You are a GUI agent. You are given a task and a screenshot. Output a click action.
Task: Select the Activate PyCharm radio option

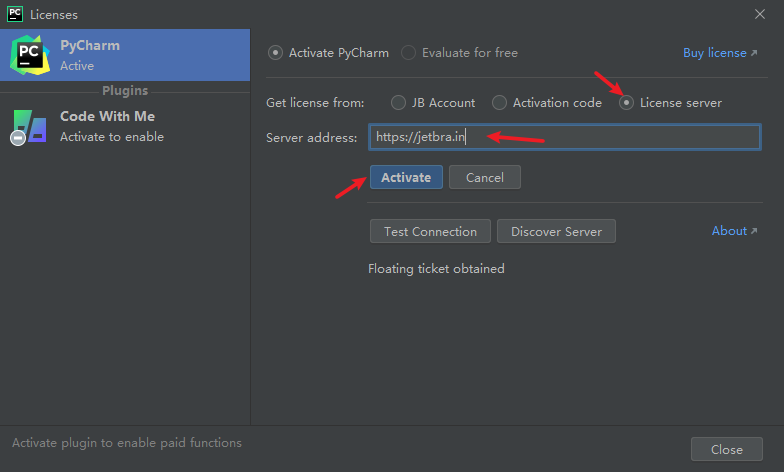coord(276,53)
